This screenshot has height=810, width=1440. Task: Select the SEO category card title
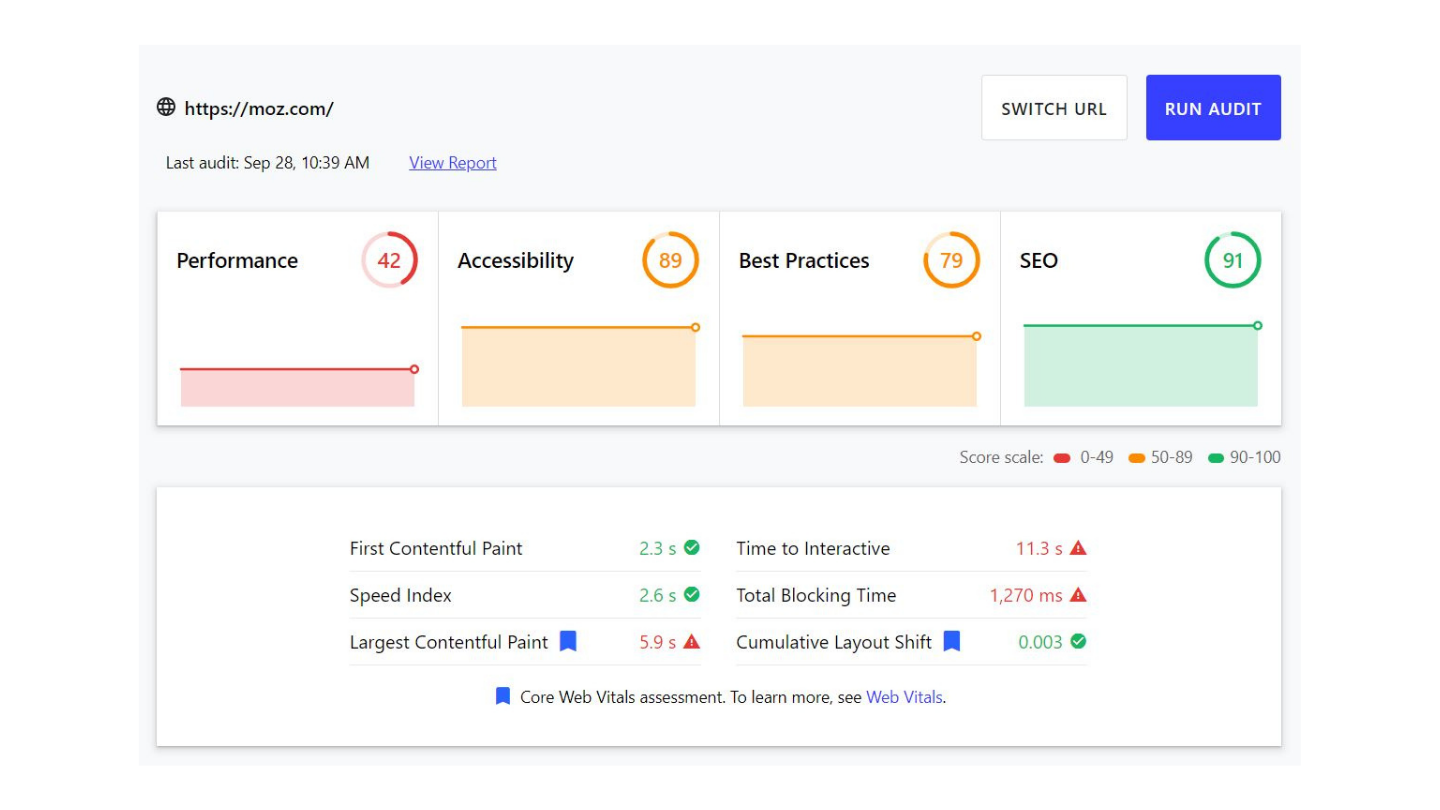tap(1038, 261)
